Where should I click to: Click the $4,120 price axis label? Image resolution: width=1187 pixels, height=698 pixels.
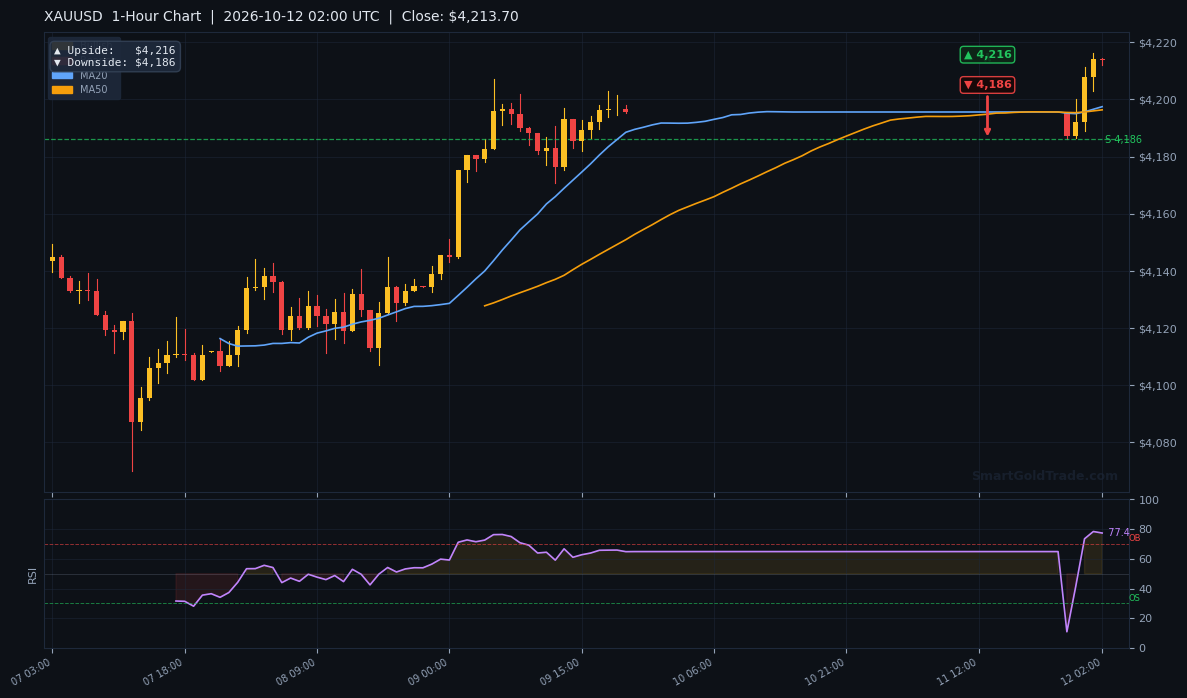(1157, 329)
